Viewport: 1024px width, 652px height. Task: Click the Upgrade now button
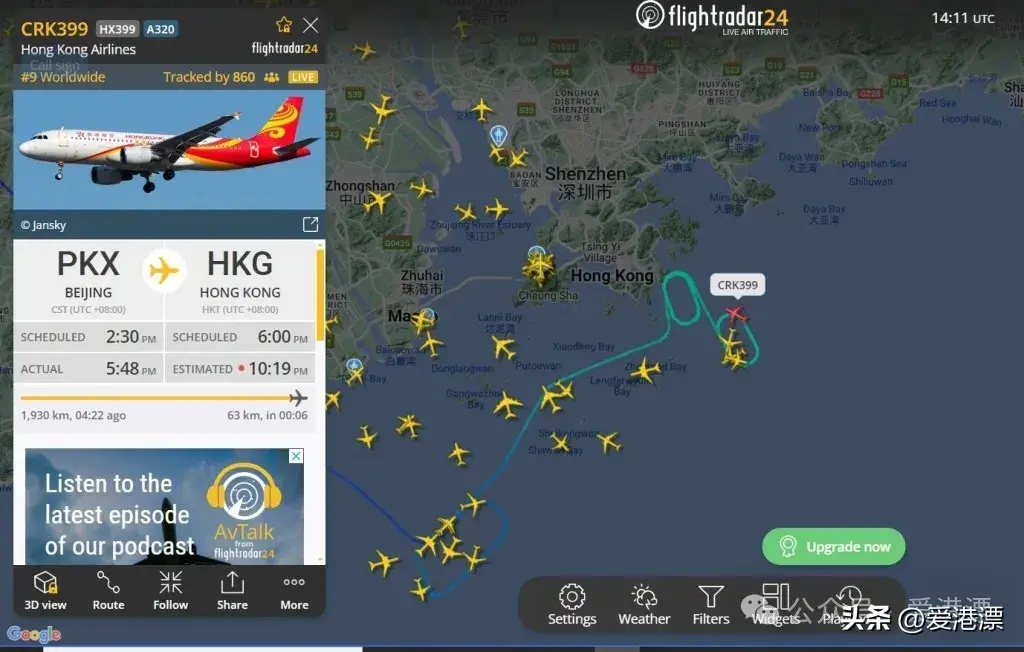[x=833, y=546]
